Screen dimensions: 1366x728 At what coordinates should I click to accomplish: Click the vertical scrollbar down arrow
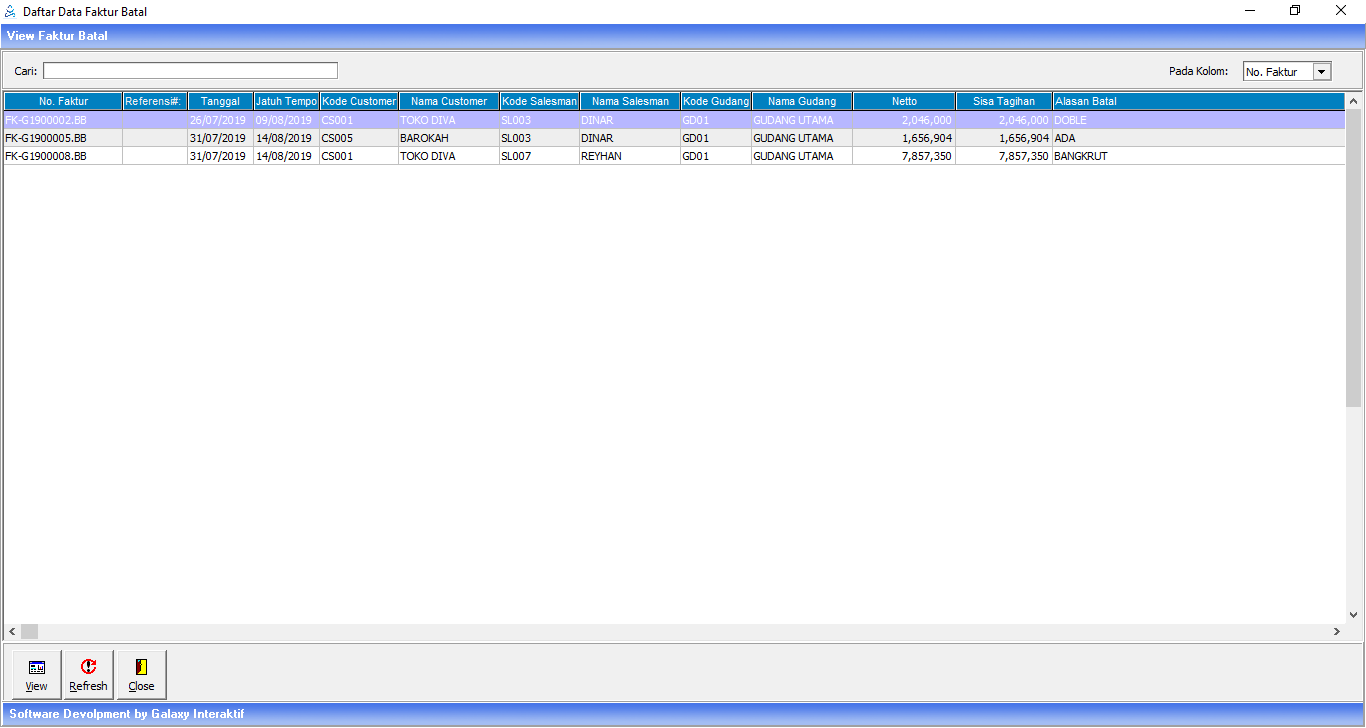coord(1354,615)
